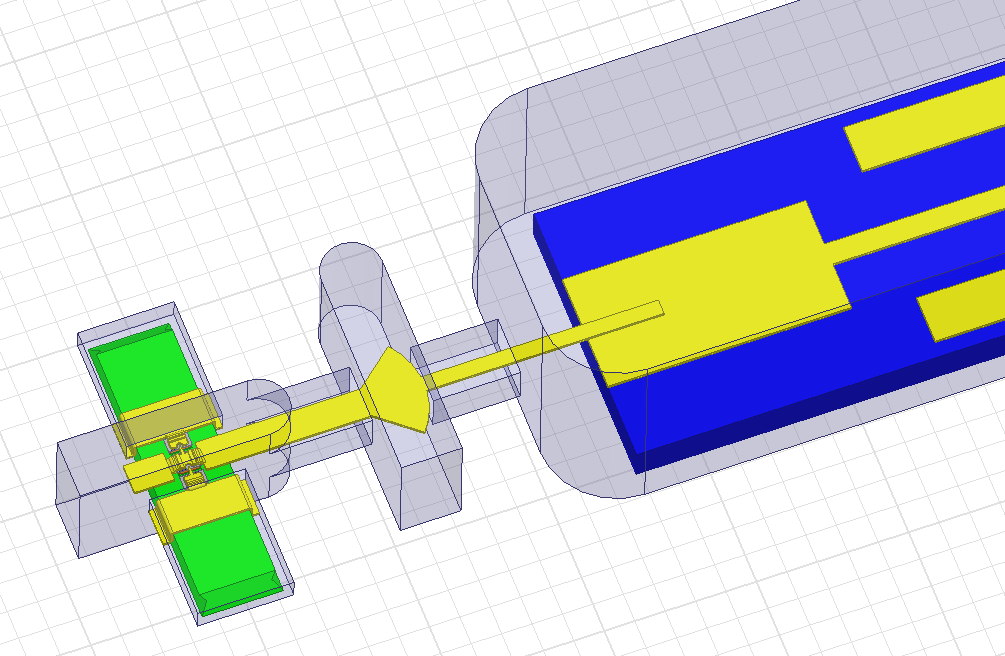Select the yellow fan-shaped radial stub

[401, 390]
